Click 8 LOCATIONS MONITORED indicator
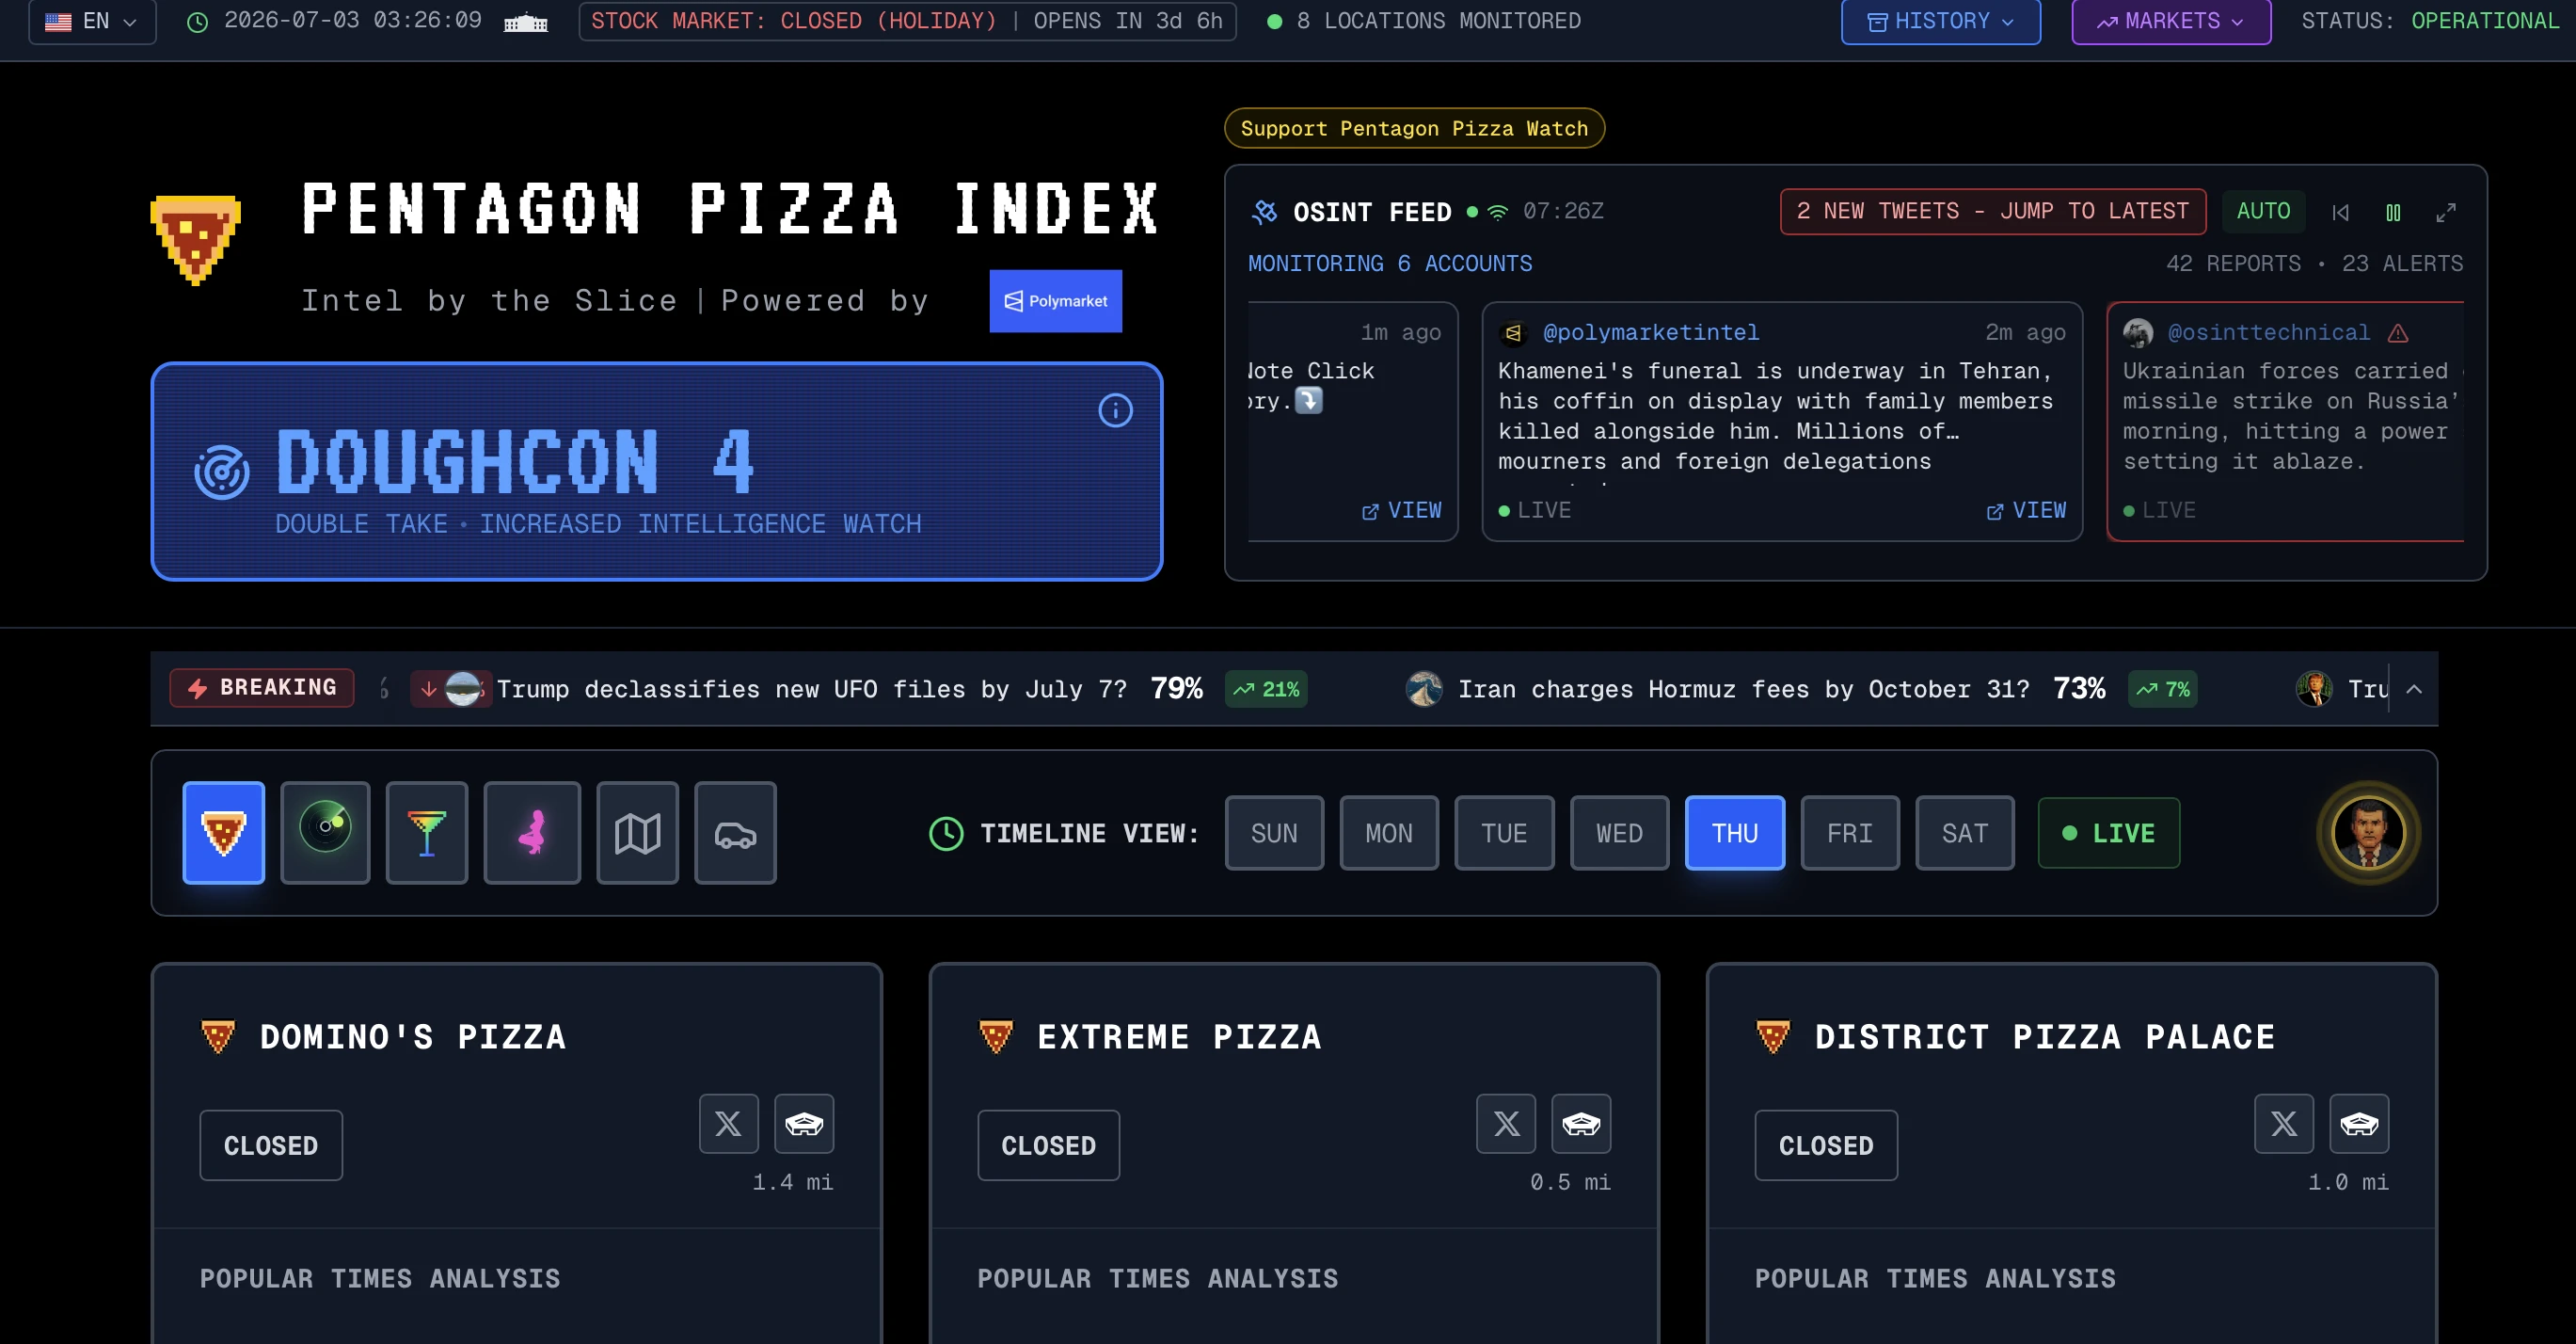 [1424, 21]
